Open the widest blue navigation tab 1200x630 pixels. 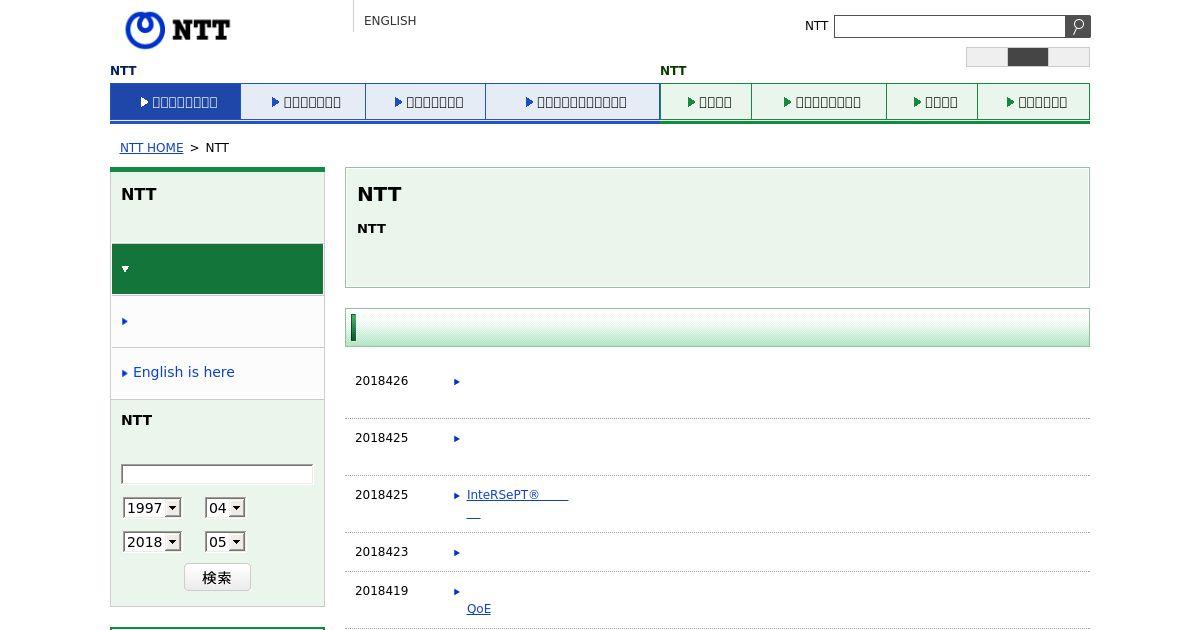[x=573, y=102]
